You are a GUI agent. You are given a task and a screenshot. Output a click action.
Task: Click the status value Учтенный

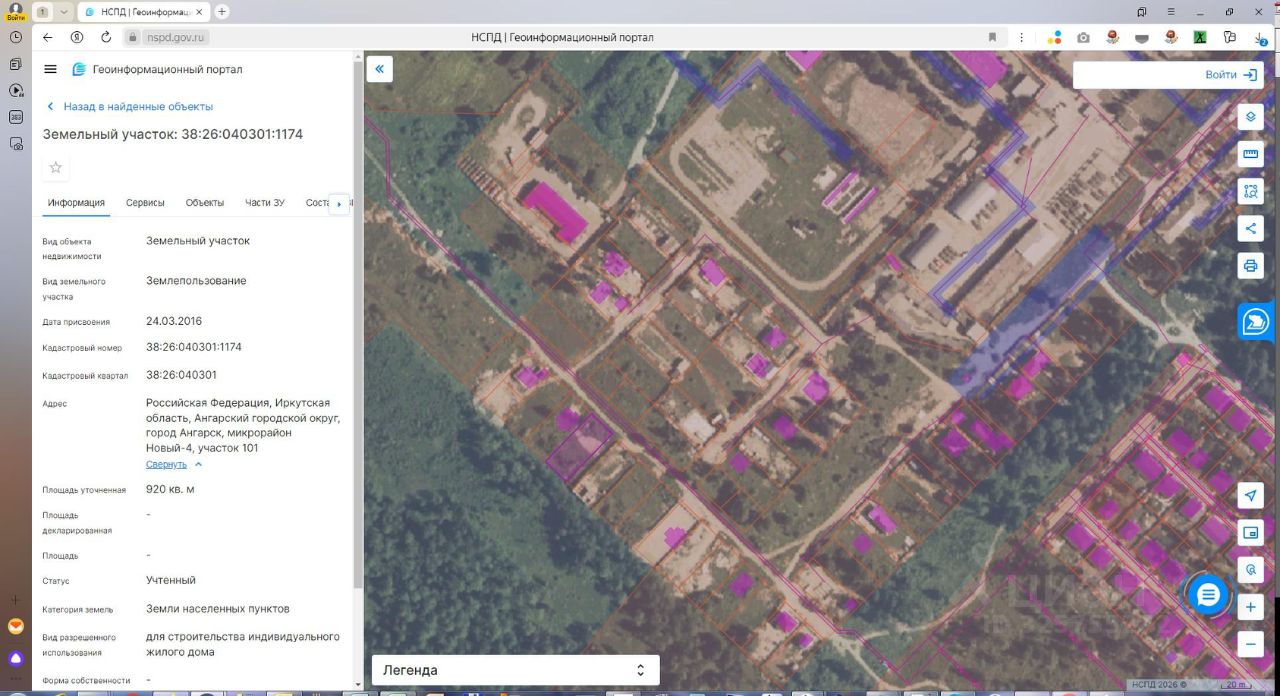pyautogui.click(x=171, y=580)
